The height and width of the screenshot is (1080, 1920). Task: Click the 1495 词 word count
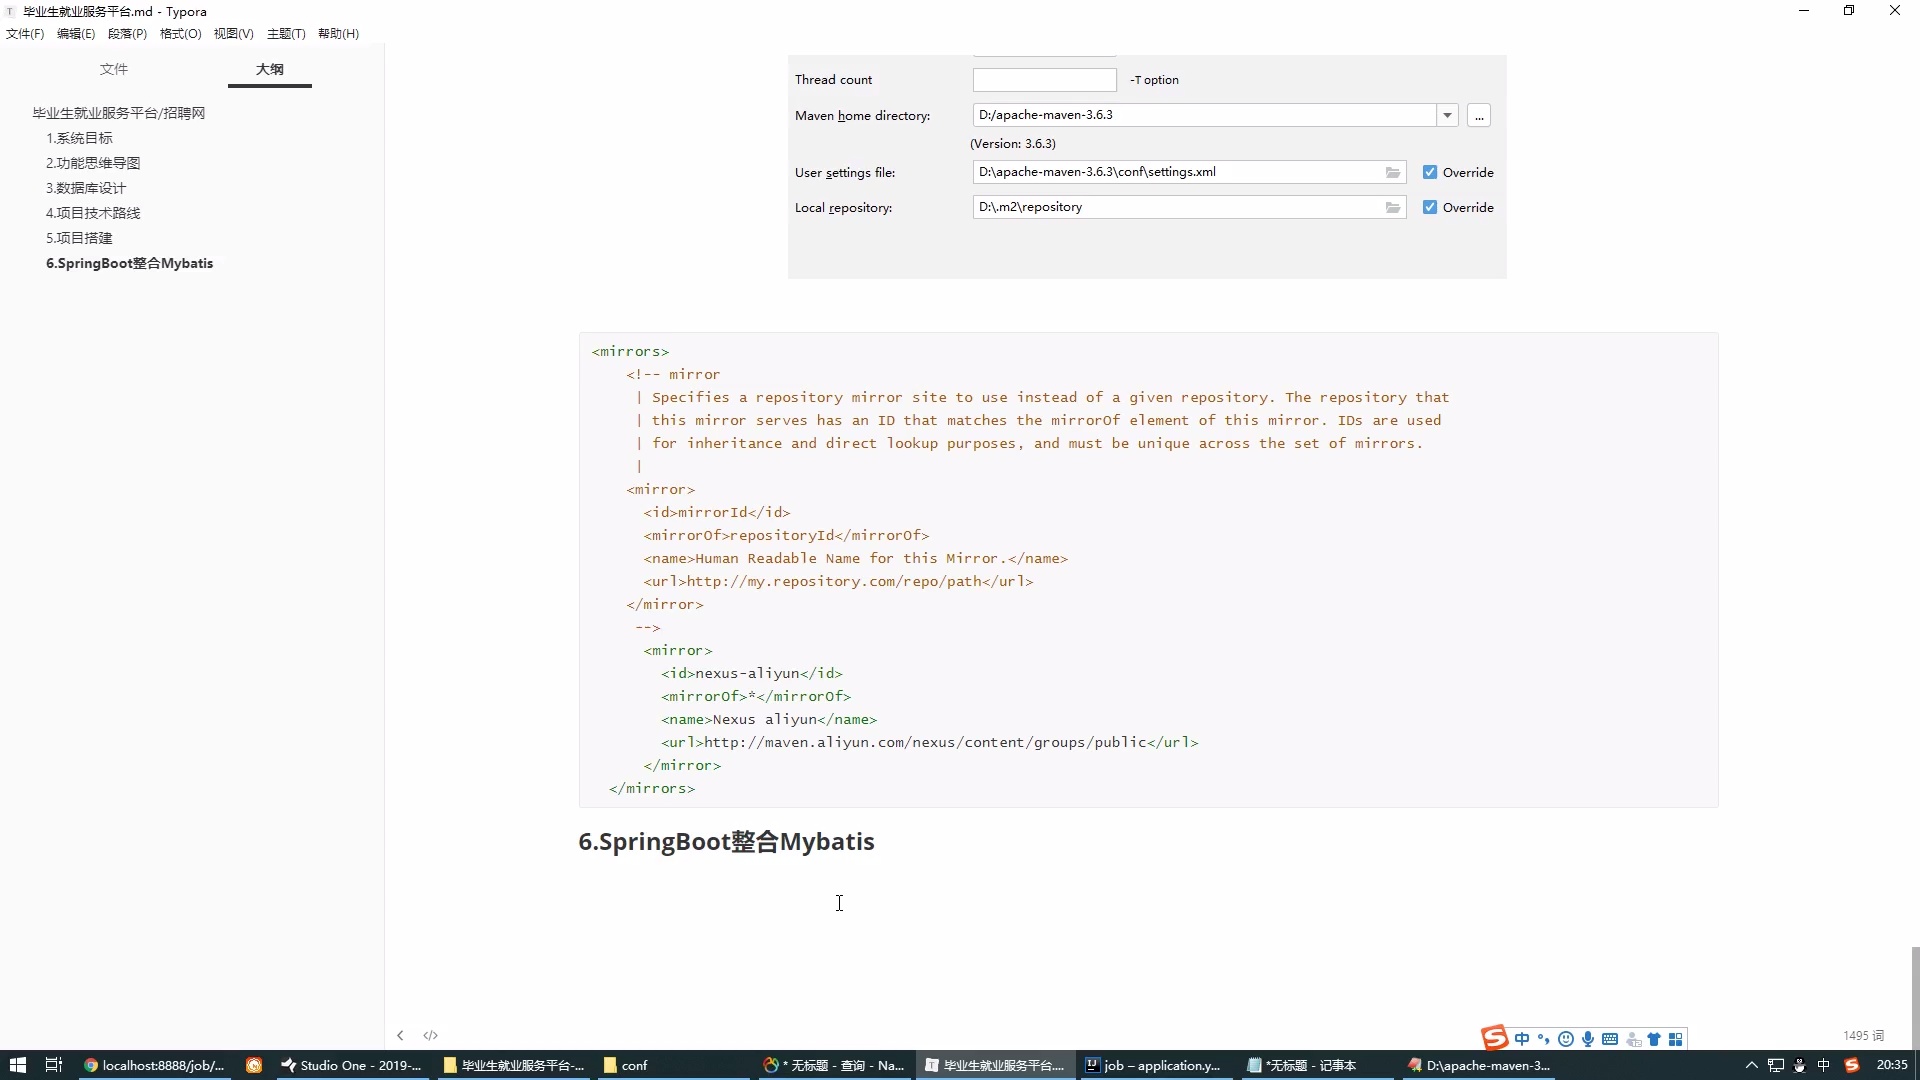1863,1035
